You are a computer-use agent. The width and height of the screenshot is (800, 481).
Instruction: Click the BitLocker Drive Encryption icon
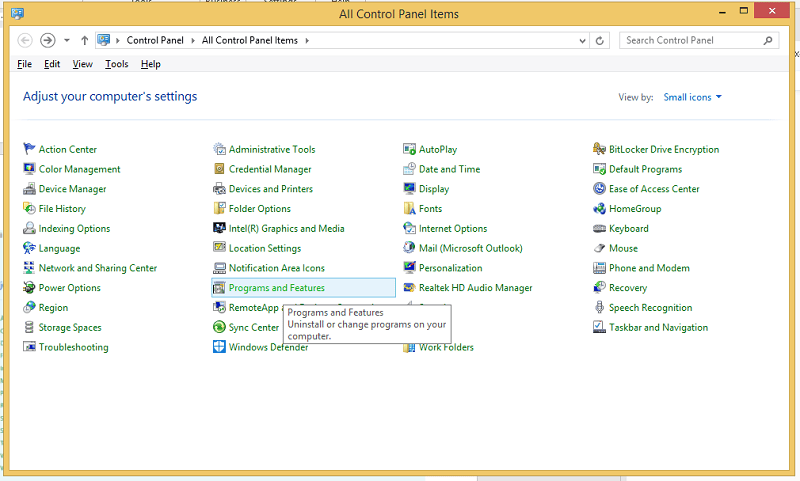pos(599,149)
